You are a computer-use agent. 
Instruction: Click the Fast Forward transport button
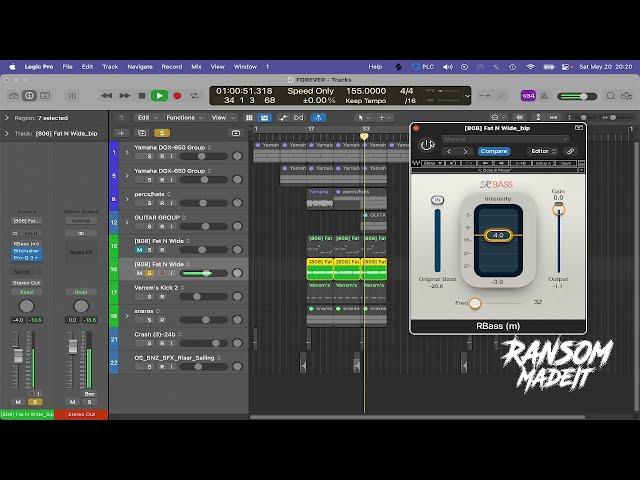[x=124, y=96]
